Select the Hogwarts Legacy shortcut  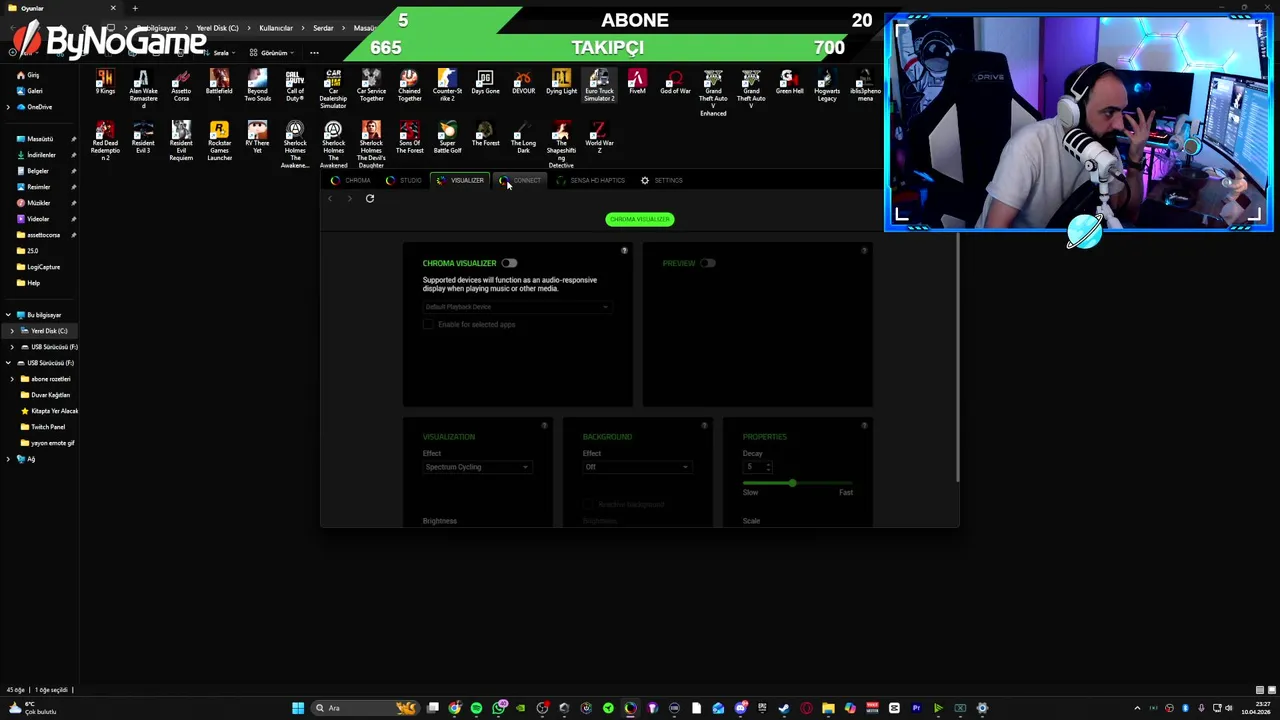pyautogui.click(x=827, y=86)
